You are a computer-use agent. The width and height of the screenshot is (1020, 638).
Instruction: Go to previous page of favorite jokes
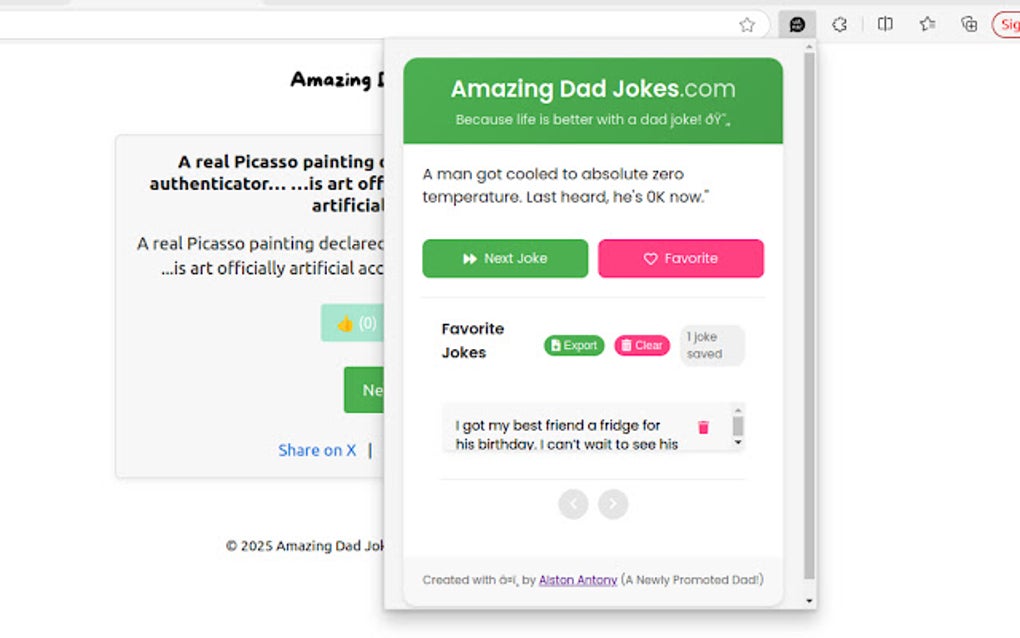point(573,504)
